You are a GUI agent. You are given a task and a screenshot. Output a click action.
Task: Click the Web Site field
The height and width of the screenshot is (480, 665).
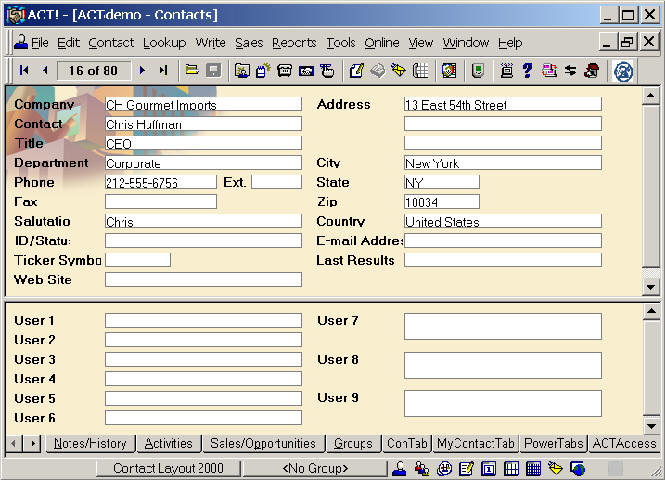click(204, 279)
